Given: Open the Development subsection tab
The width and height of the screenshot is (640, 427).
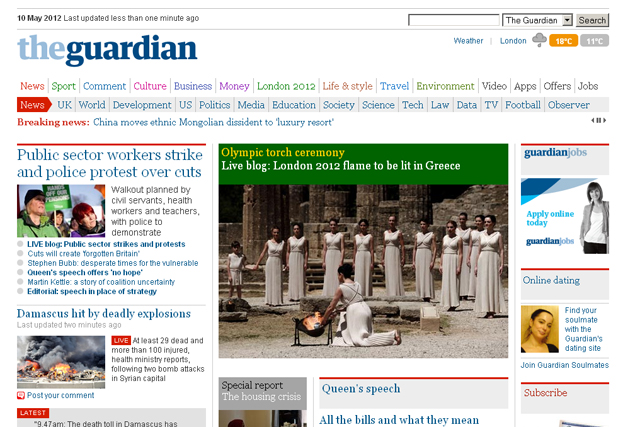Looking at the screenshot, I should pos(142,105).
